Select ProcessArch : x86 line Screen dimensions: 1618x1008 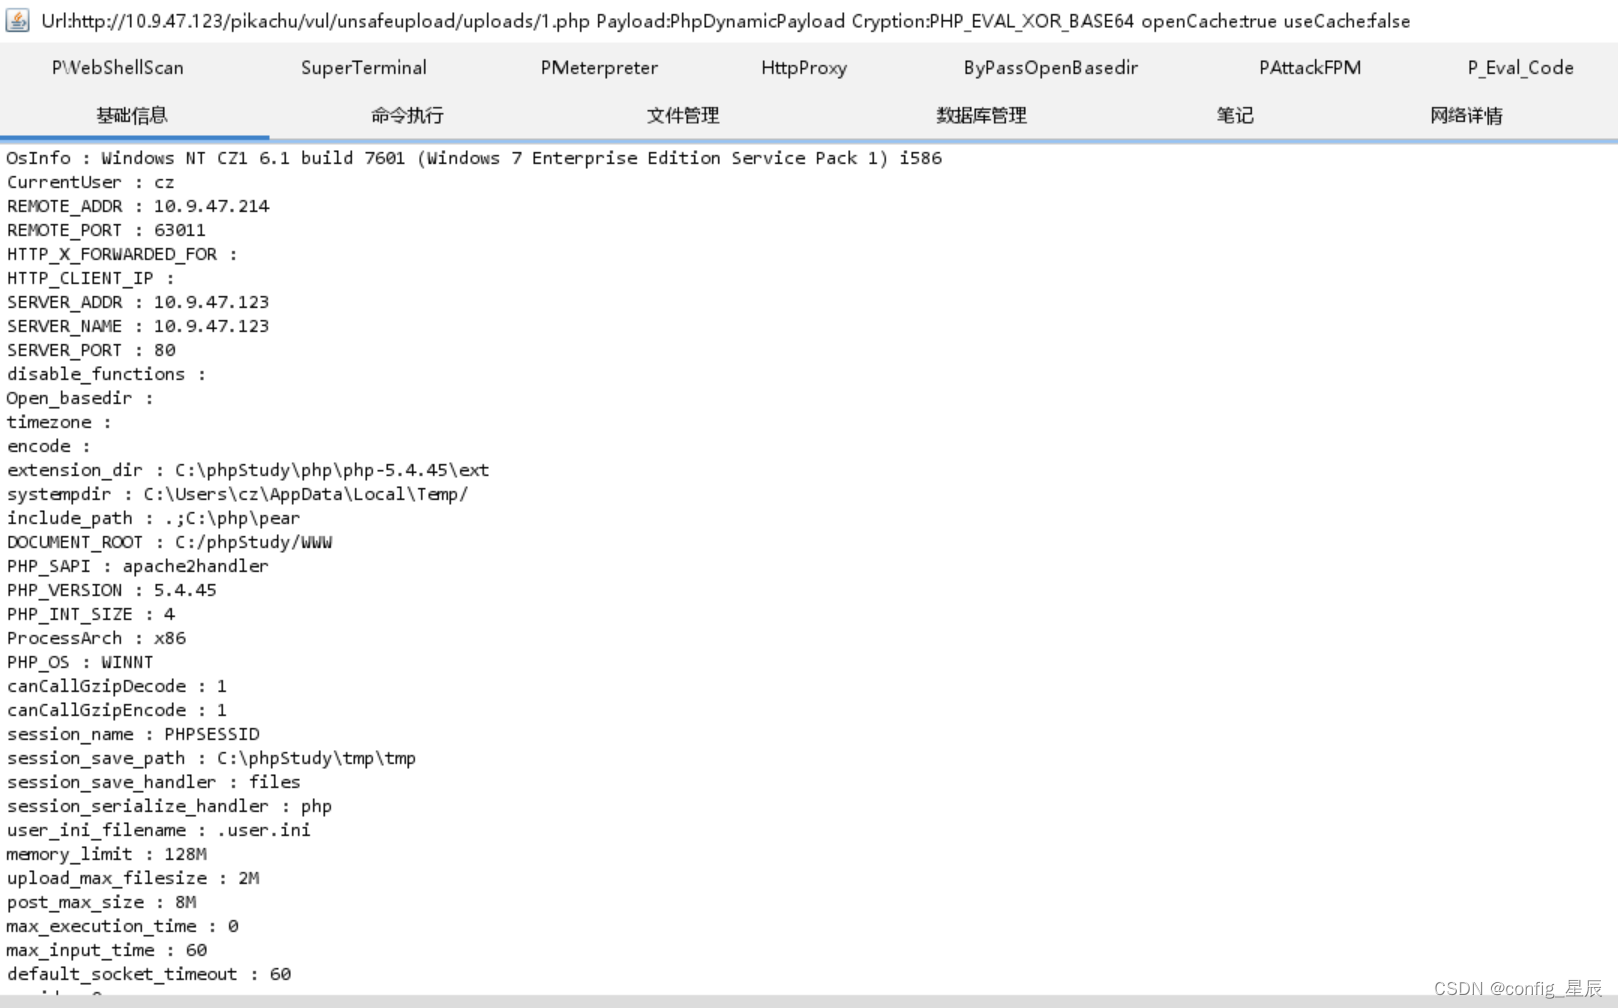pyautogui.click(x=96, y=638)
